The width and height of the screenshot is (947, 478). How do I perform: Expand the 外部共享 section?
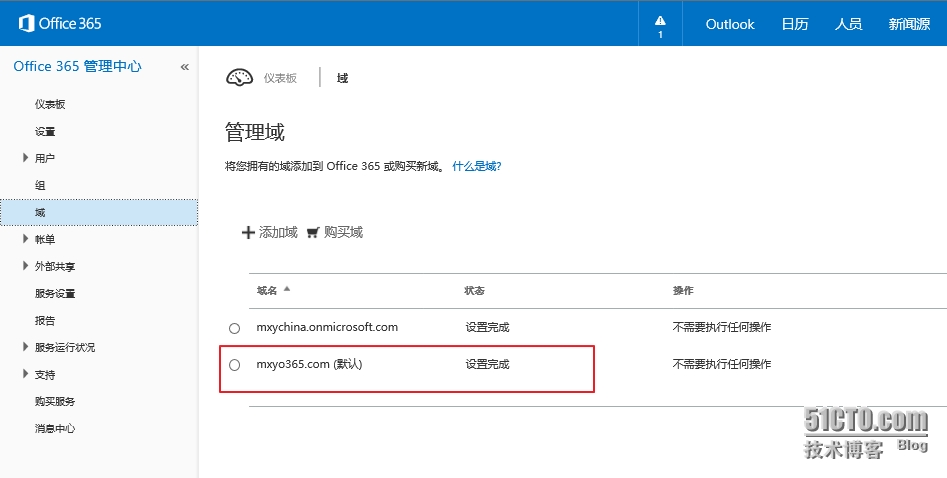pyautogui.click(x=25, y=266)
